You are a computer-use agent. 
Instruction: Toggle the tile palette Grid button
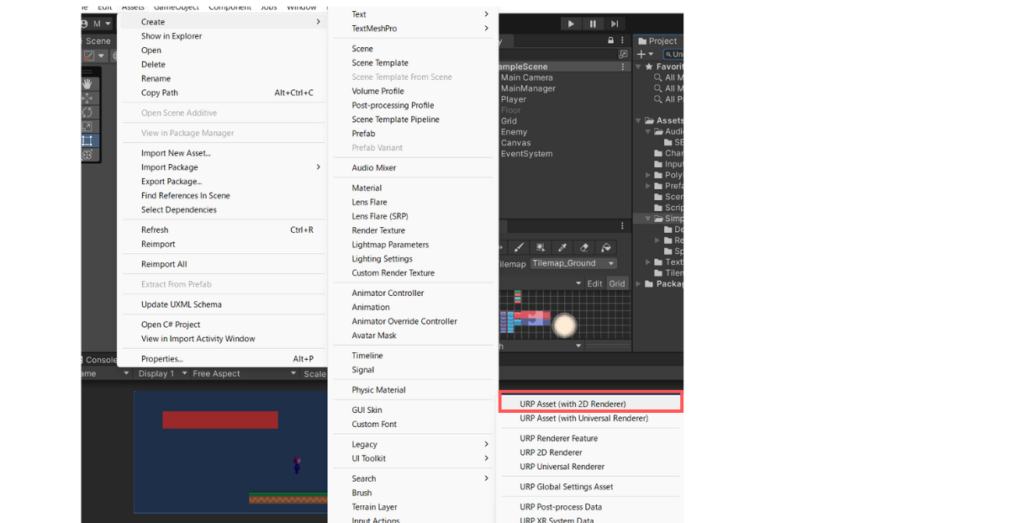tap(617, 283)
